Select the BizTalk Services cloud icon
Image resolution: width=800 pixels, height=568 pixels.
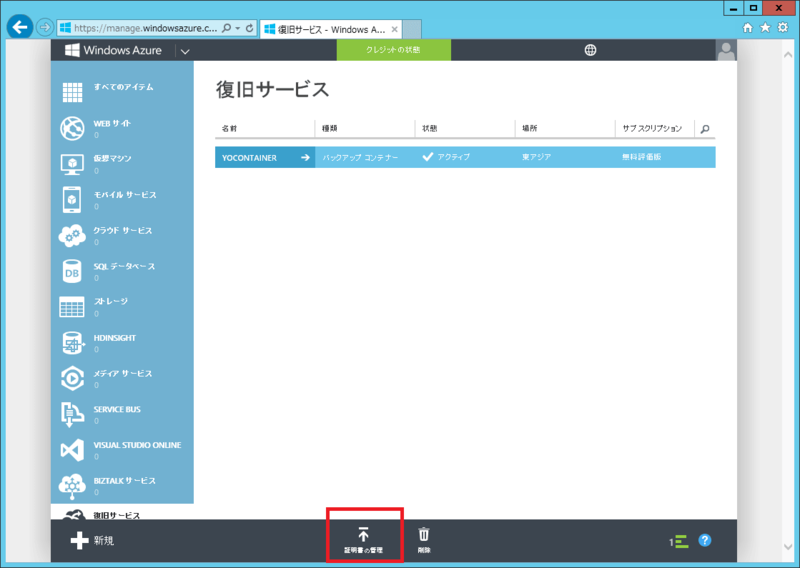tap(72, 486)
